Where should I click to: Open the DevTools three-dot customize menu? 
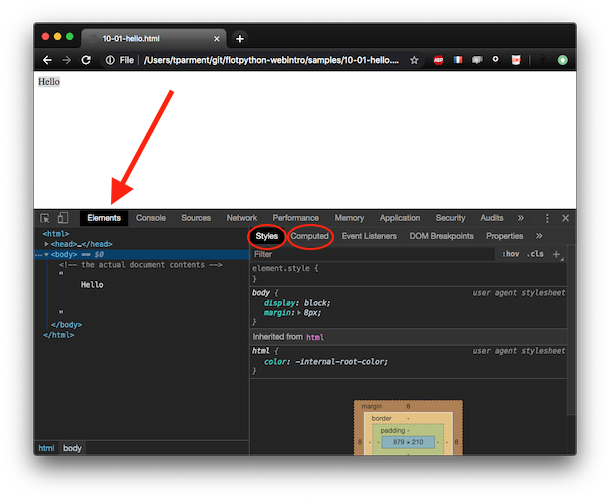[547, 218]
